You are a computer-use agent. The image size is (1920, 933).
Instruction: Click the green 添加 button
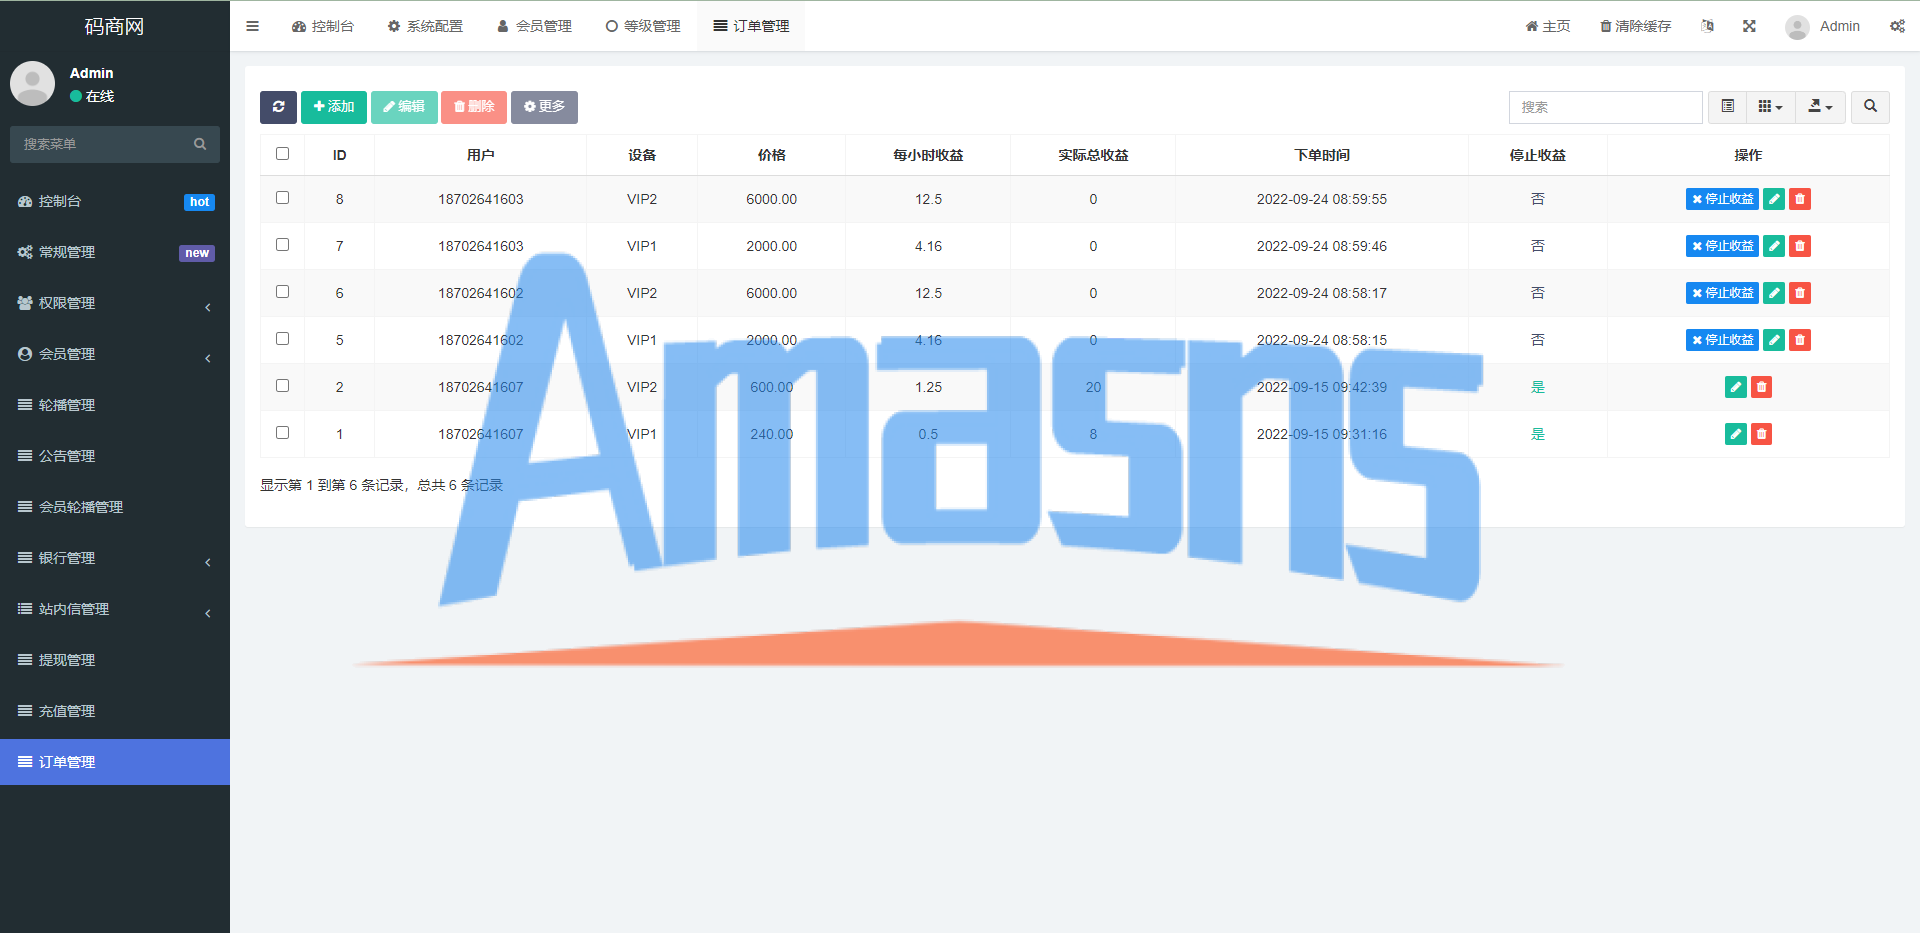coord(333,107)
